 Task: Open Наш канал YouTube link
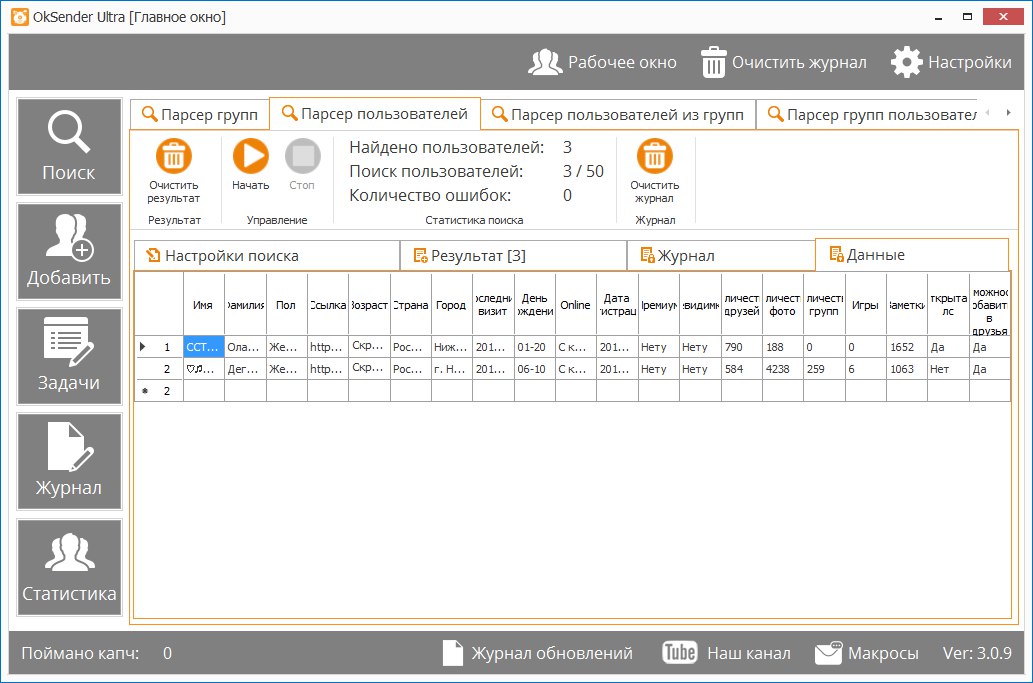tap(726, 653)
